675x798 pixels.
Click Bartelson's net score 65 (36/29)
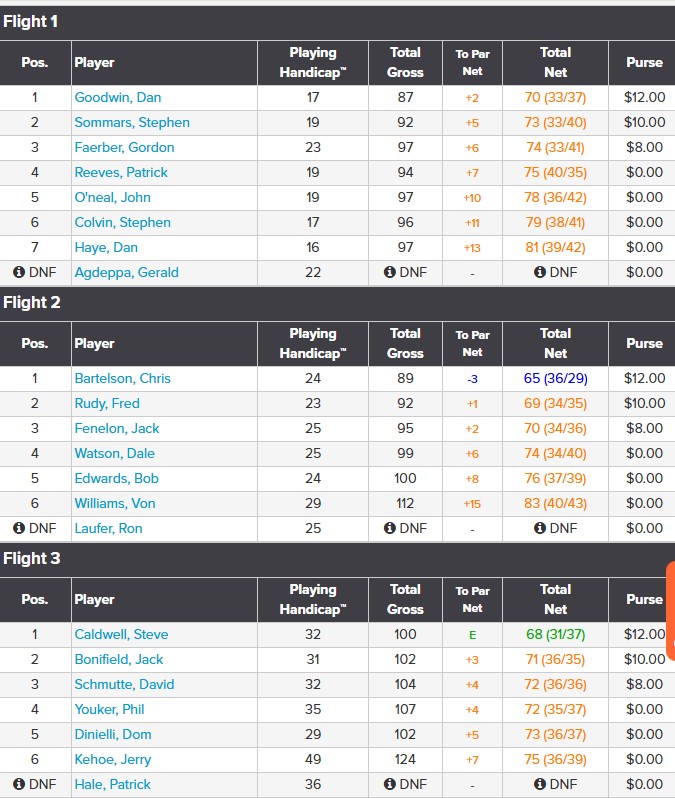coord(555,378)
